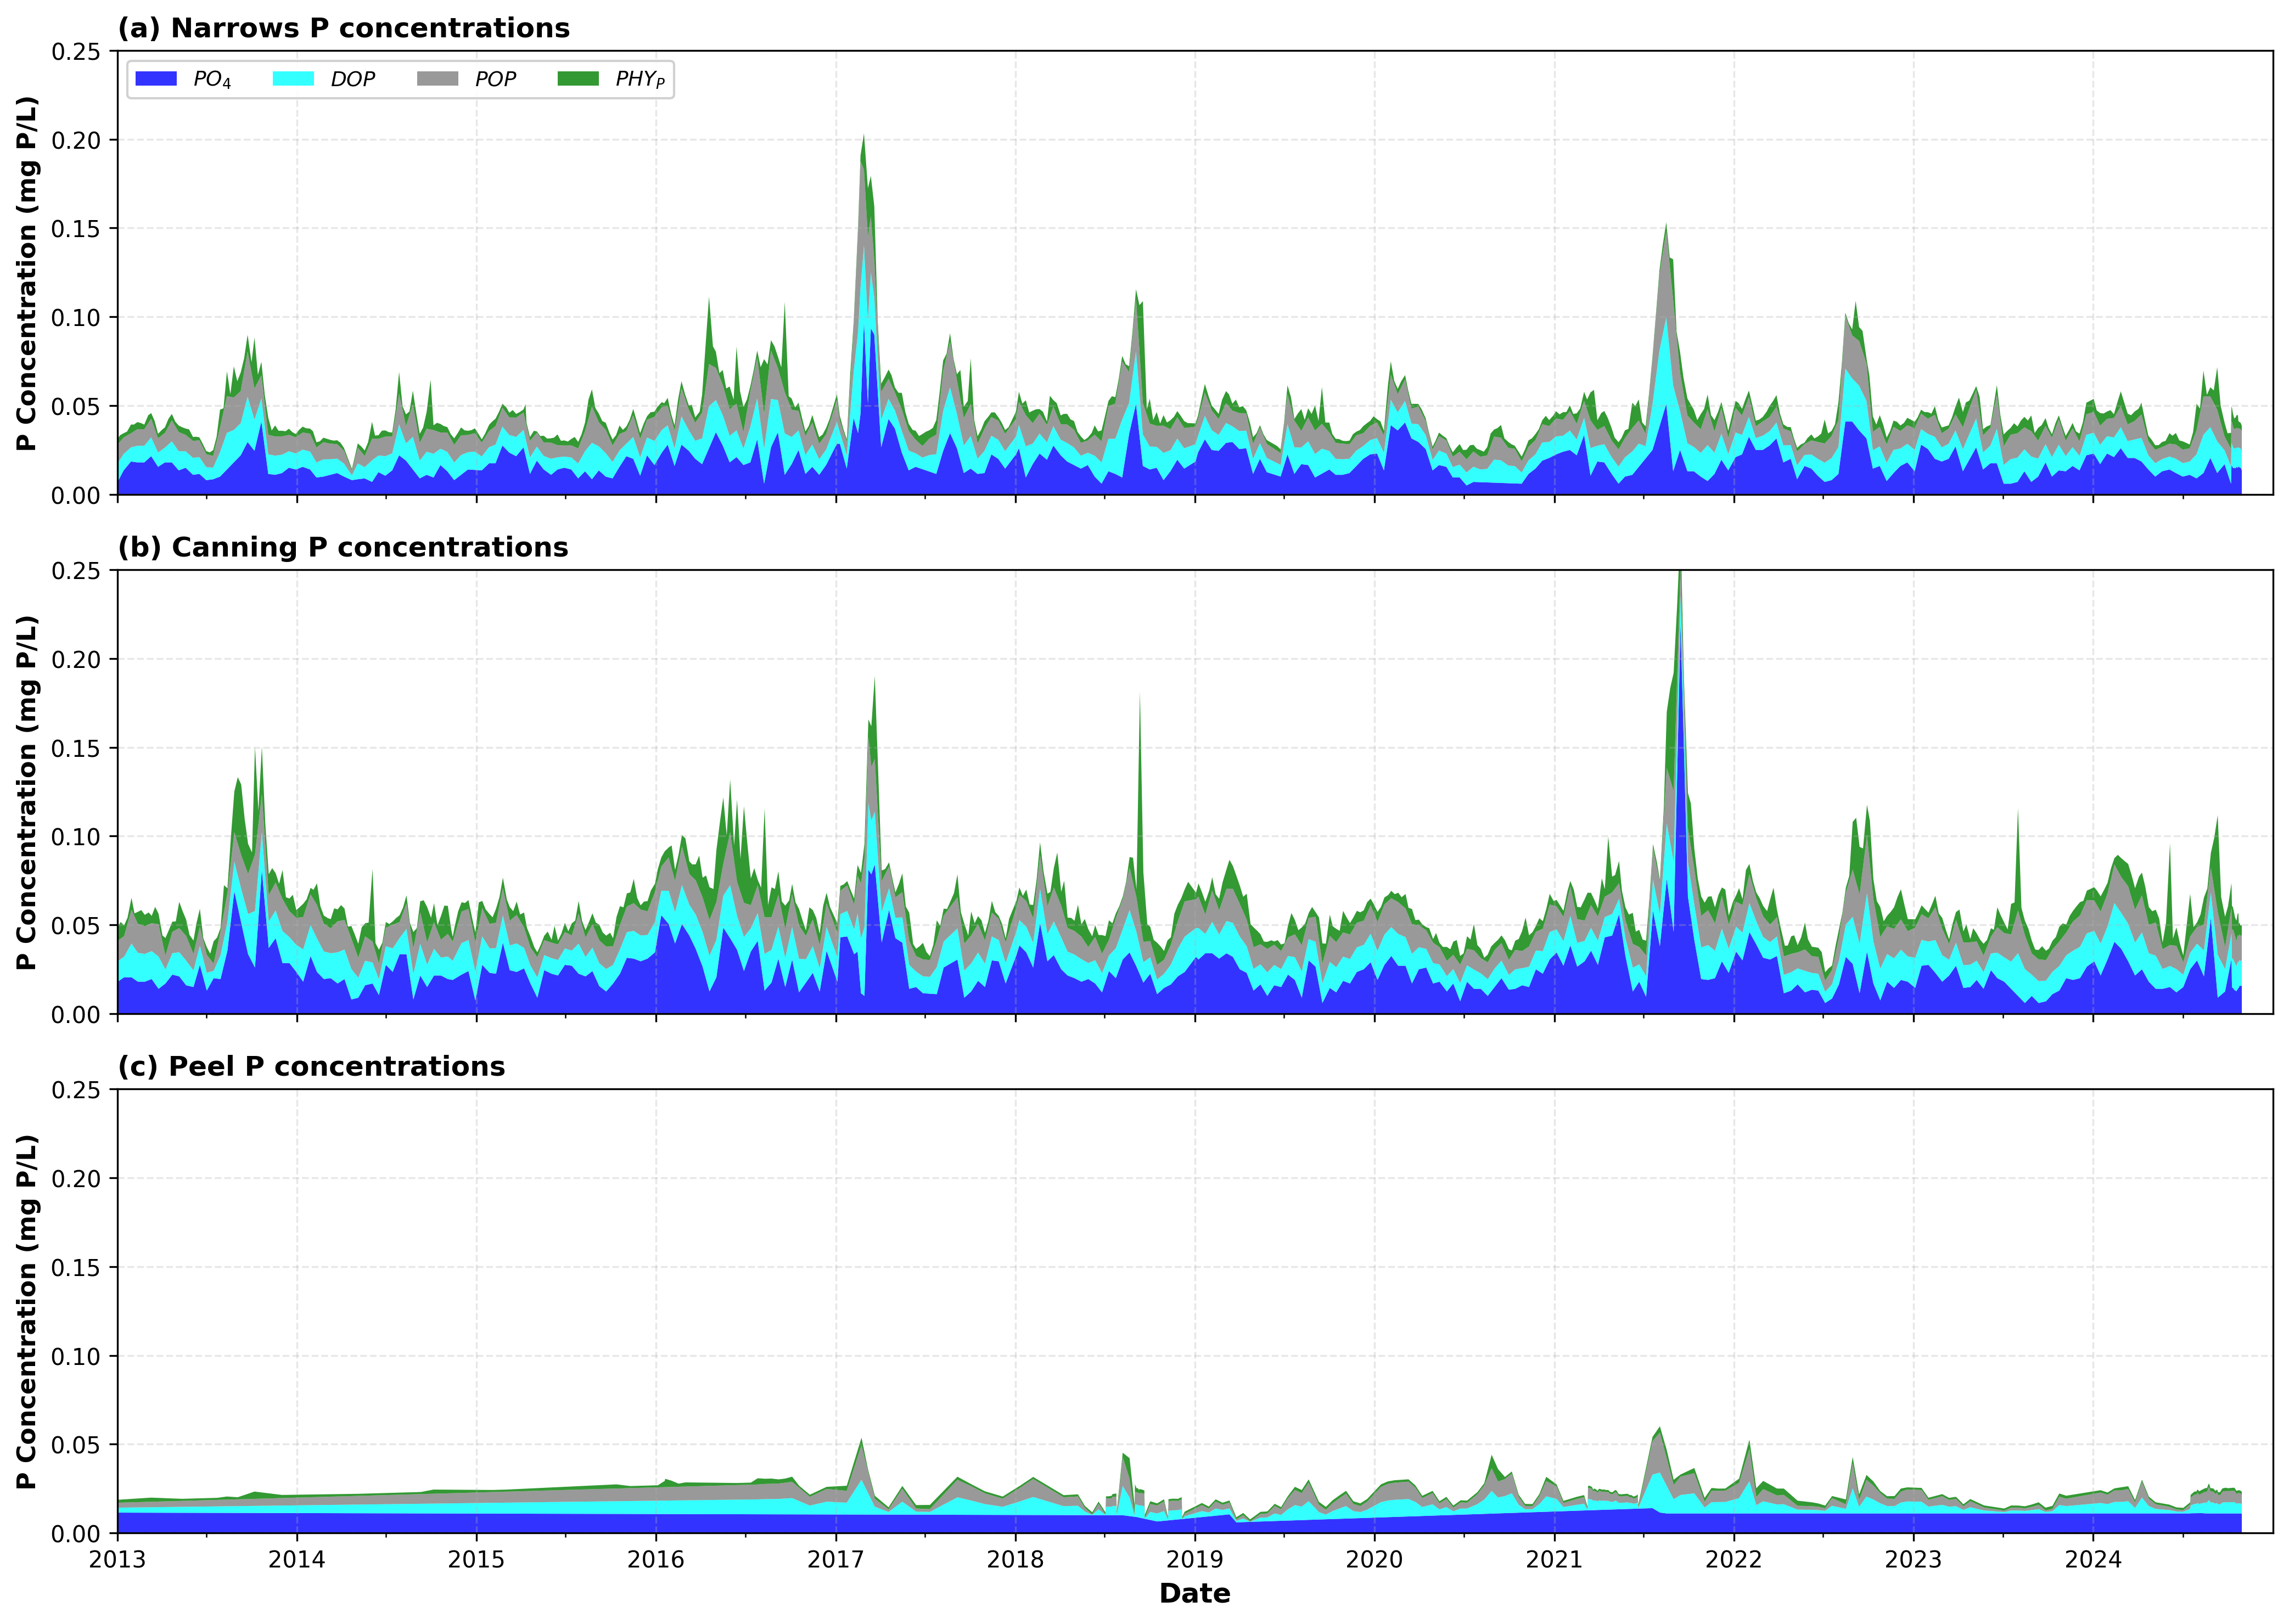Click the Narrows P concentrations panel title
Screen dimensions: 2289x1624
[x=343, y=28]
